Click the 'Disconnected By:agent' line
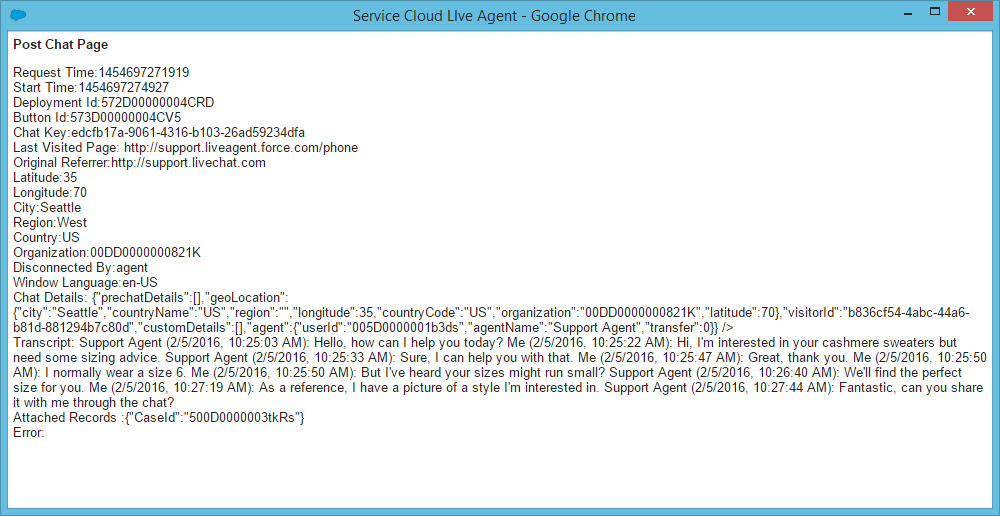 (81, 268)
